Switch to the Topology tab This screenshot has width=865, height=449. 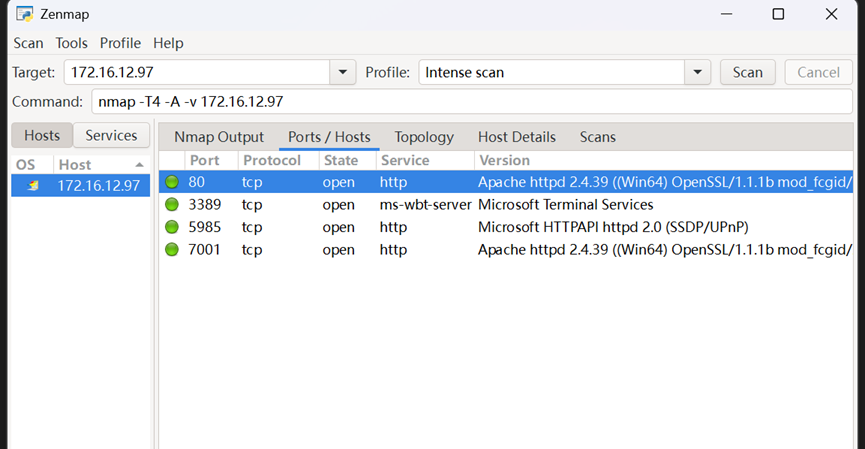point(424,137)
